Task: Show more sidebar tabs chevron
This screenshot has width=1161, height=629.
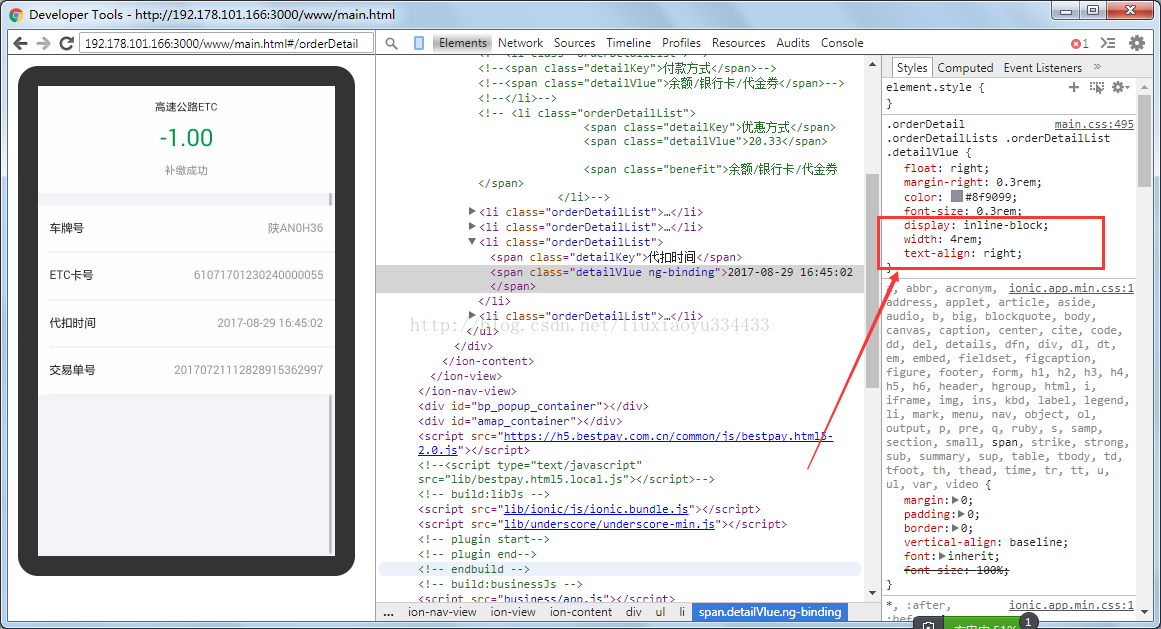Action: pyautogui.click(x=1097, y=67)
